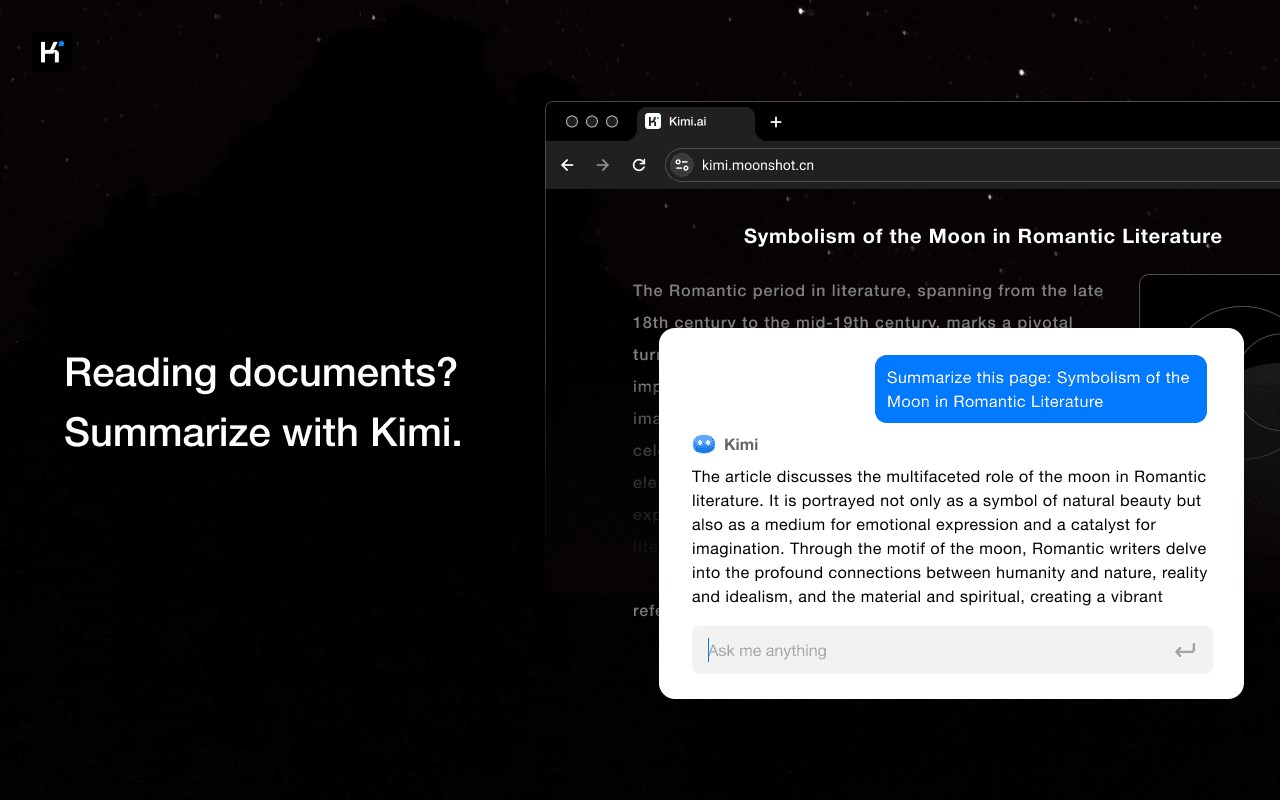The image size is (1280, 800).
Task: Reload the page with the refresh icon
Action: coord(639,165)
